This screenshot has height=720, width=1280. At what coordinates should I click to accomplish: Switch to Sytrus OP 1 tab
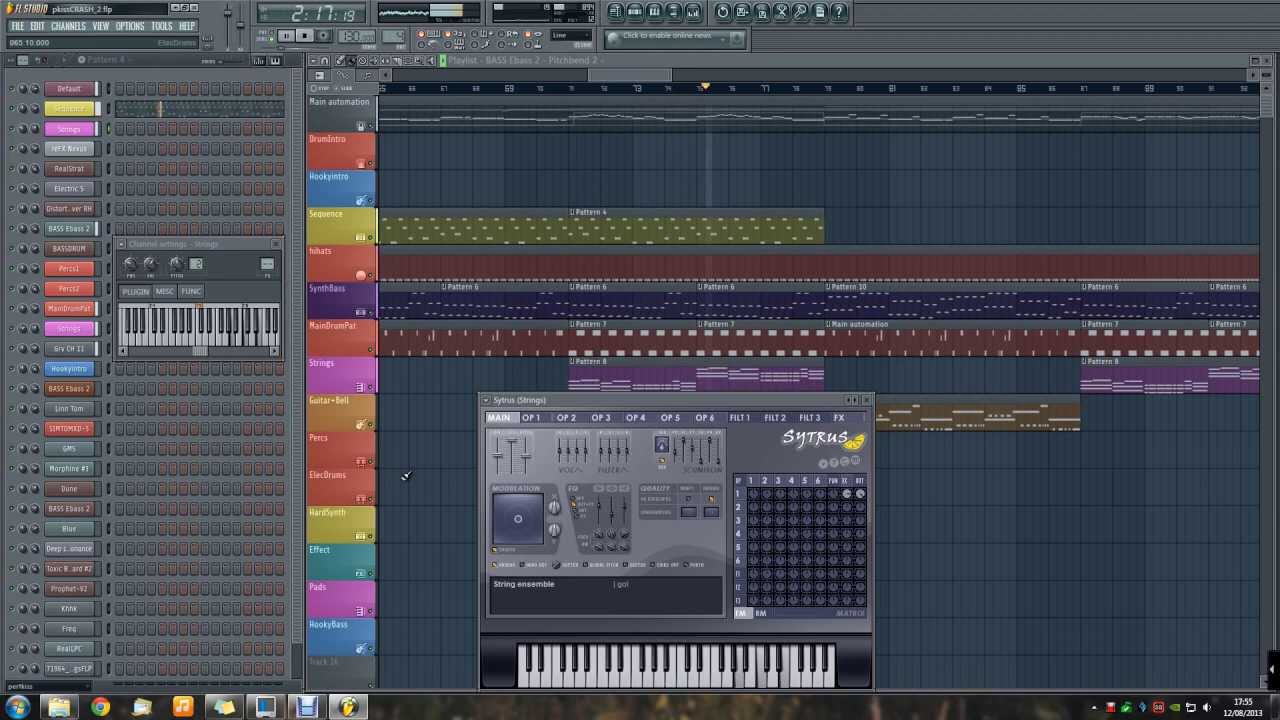(x=531, y=417)
